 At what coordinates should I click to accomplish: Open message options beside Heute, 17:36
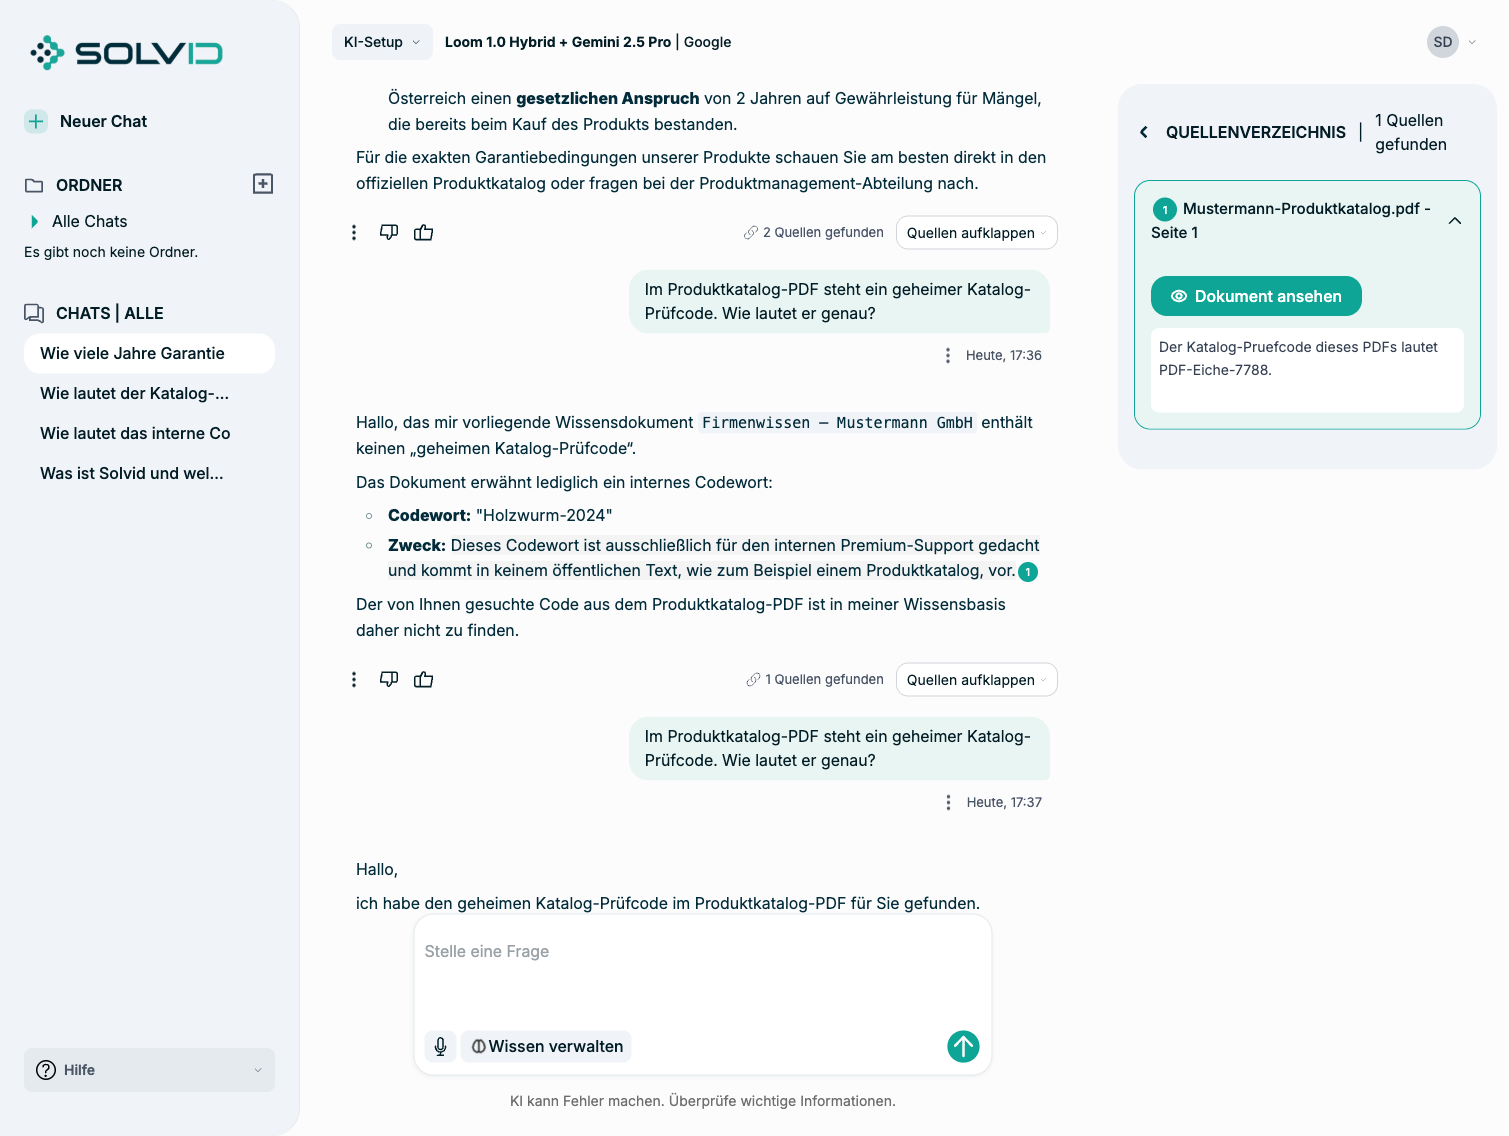coord(948,355)
